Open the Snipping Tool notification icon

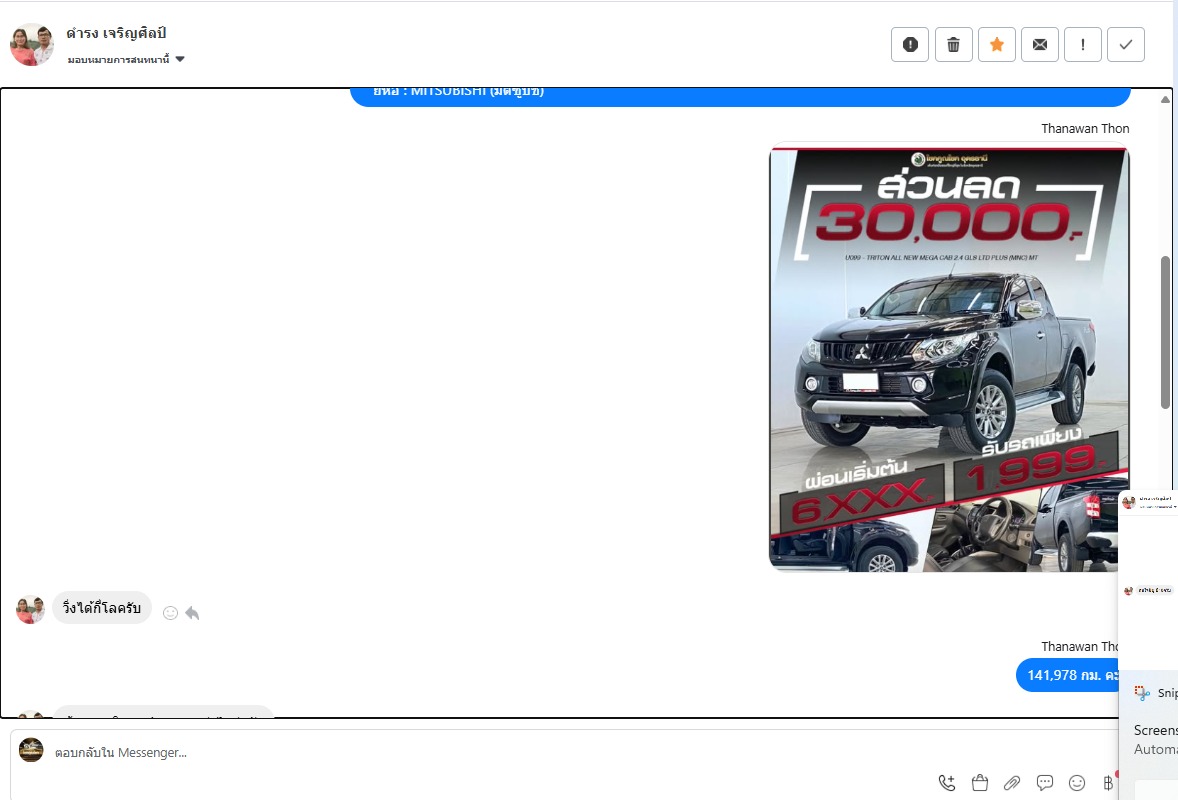click(1142, 693)
